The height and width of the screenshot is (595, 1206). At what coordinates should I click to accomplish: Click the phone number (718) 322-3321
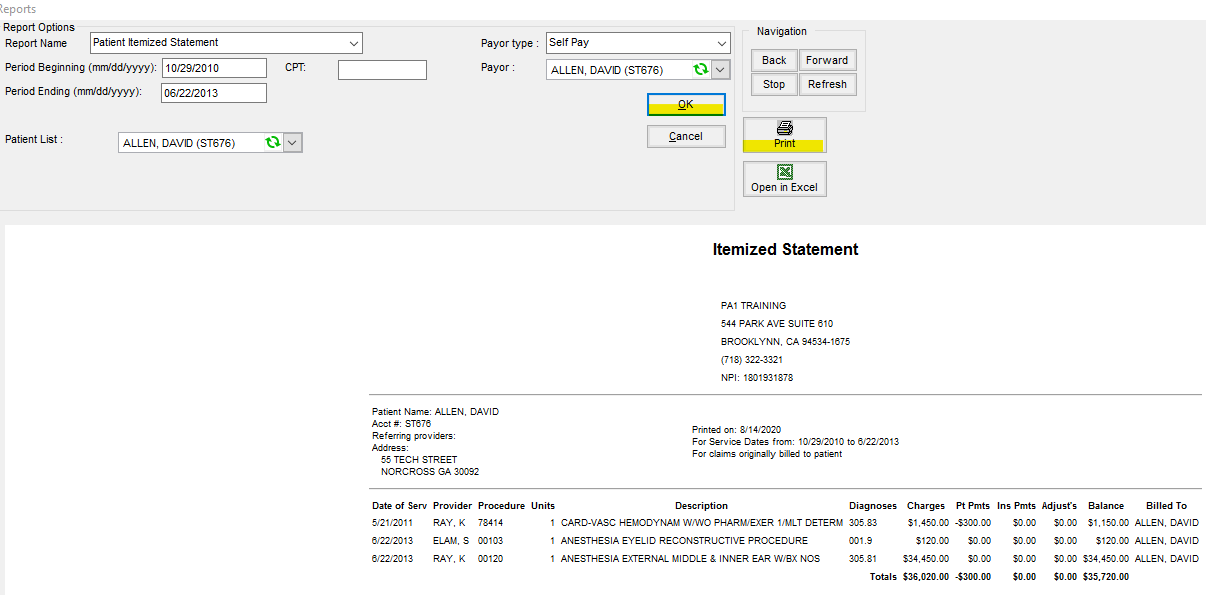click(x=752, y=360)
